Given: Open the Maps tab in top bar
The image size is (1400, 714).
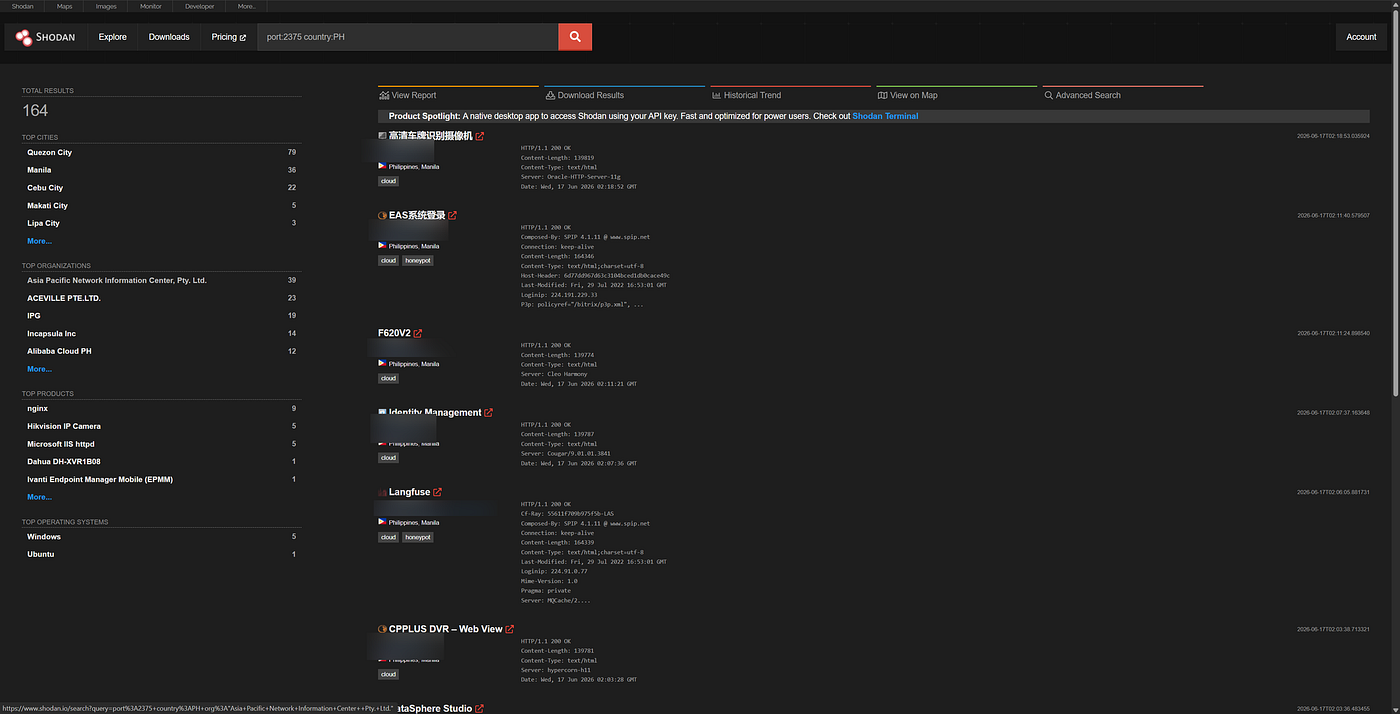Looking at the screenshot, I should click(64, 6).
